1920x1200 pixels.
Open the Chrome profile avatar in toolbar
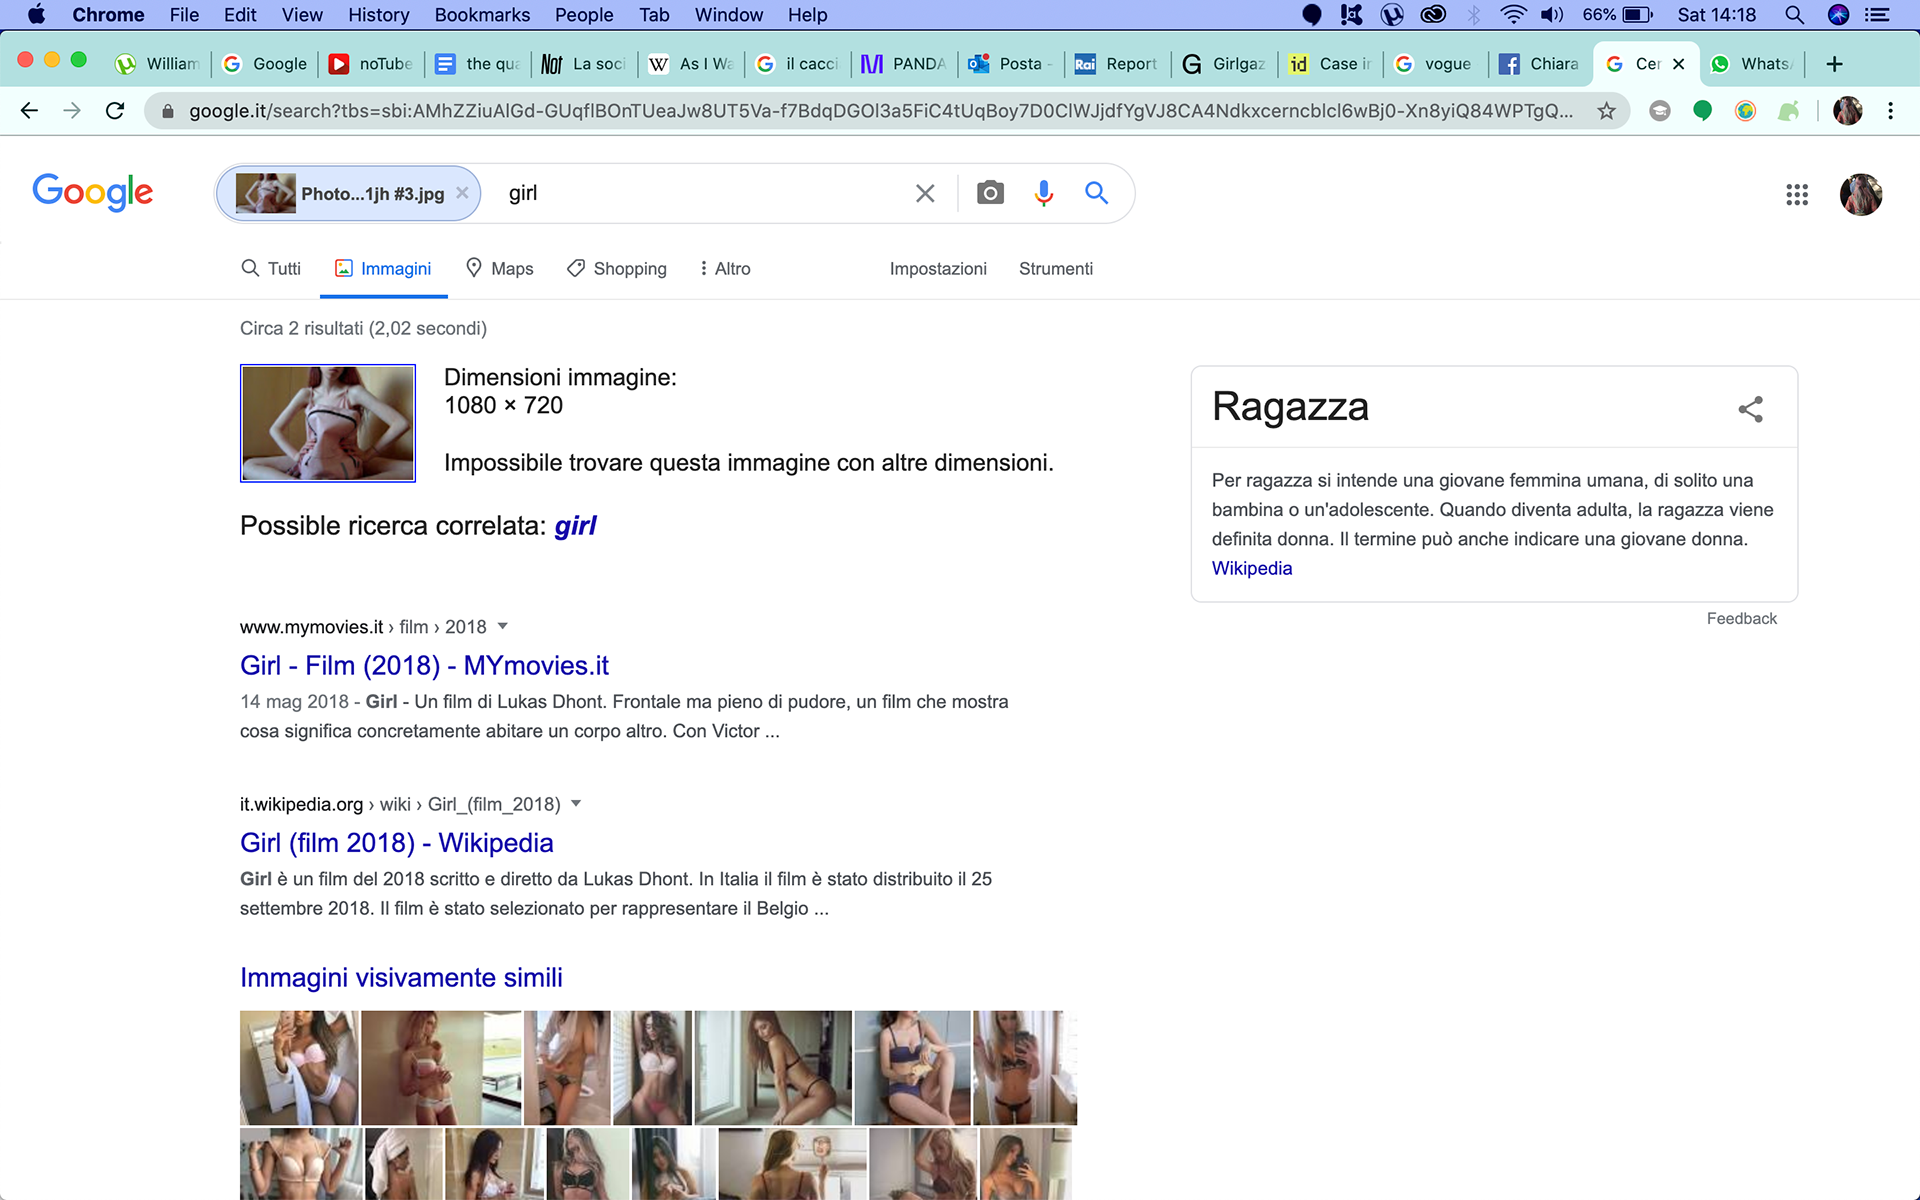pos(1847,111)
